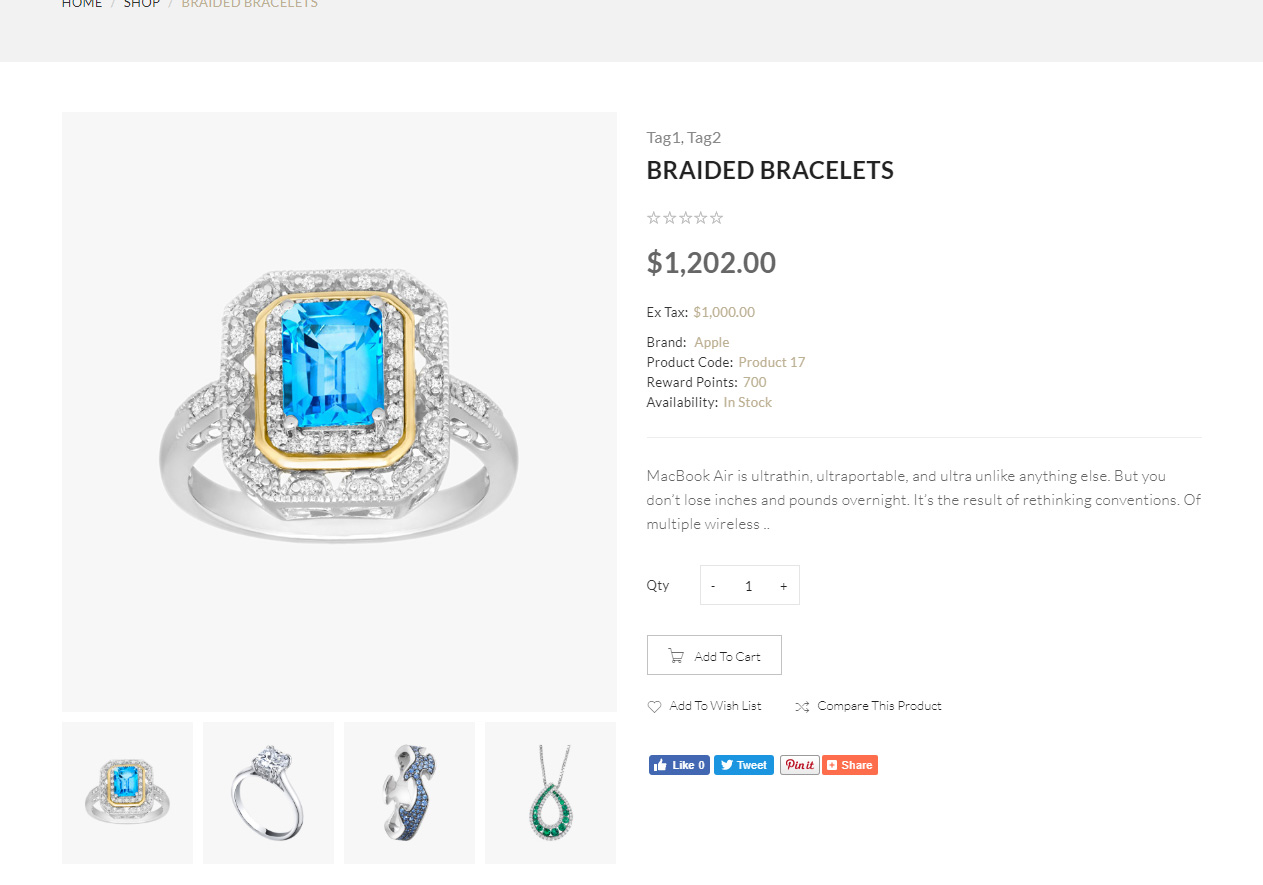Click the orange Share button
Viewport: 1263px width, 885px height.
point(850,765)
